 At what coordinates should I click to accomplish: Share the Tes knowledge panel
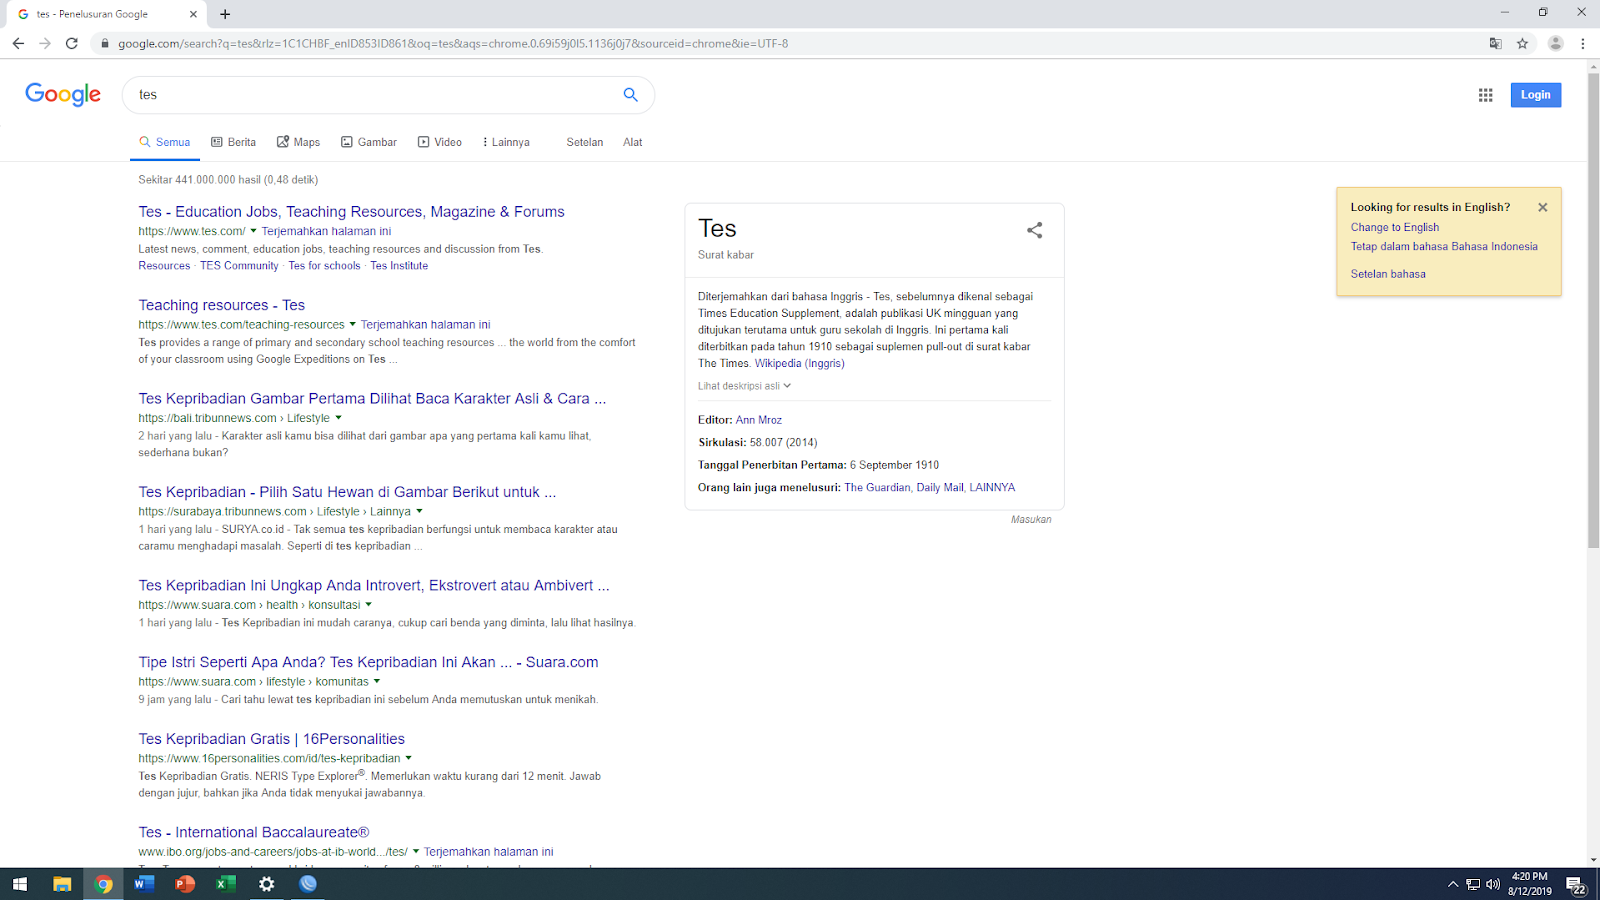point(1034,230)
